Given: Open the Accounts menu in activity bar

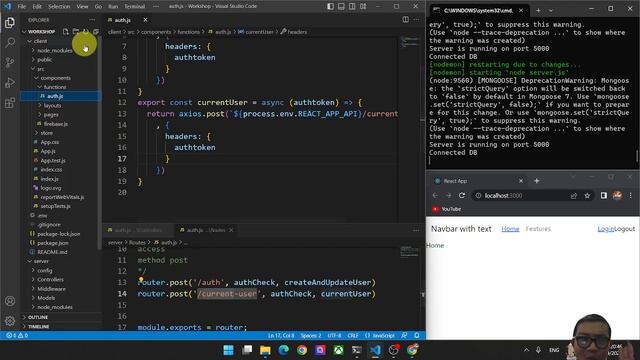Looking at the screenshot, I should [x=10, y=301].
